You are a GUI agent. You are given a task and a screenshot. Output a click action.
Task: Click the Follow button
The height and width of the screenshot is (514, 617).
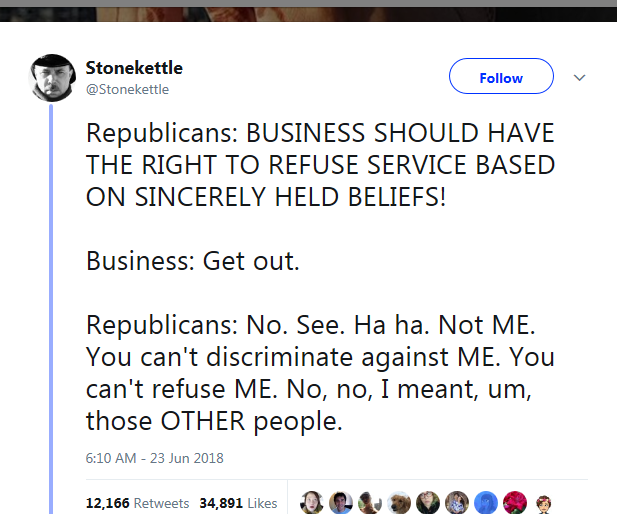501,78
